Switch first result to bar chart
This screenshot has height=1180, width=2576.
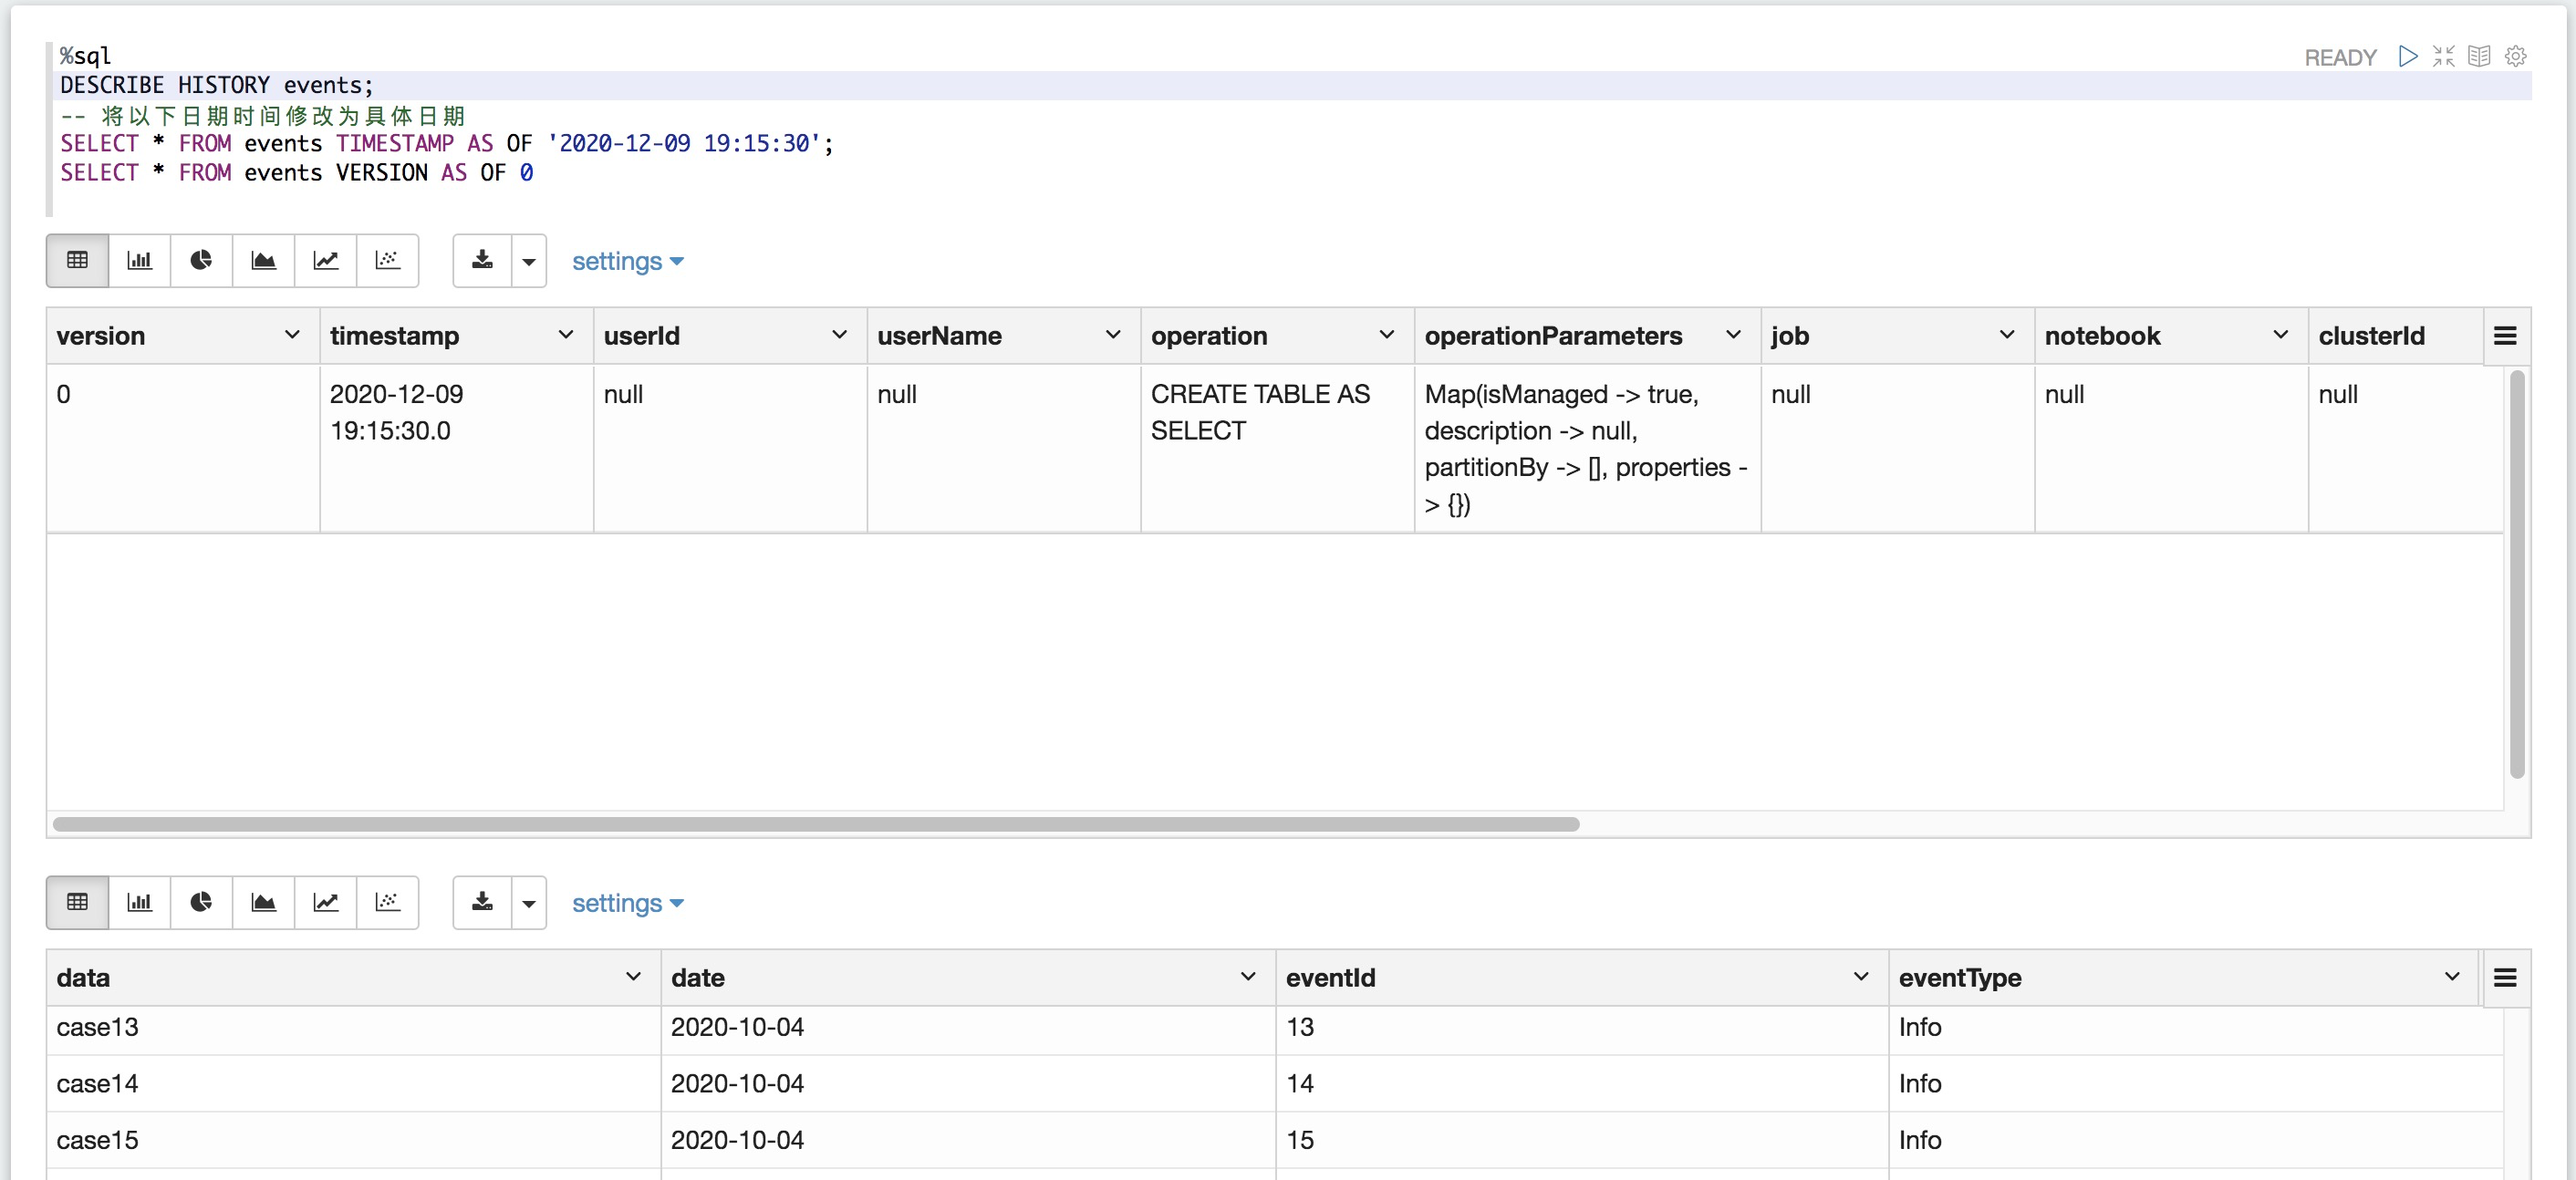(139, 261)
